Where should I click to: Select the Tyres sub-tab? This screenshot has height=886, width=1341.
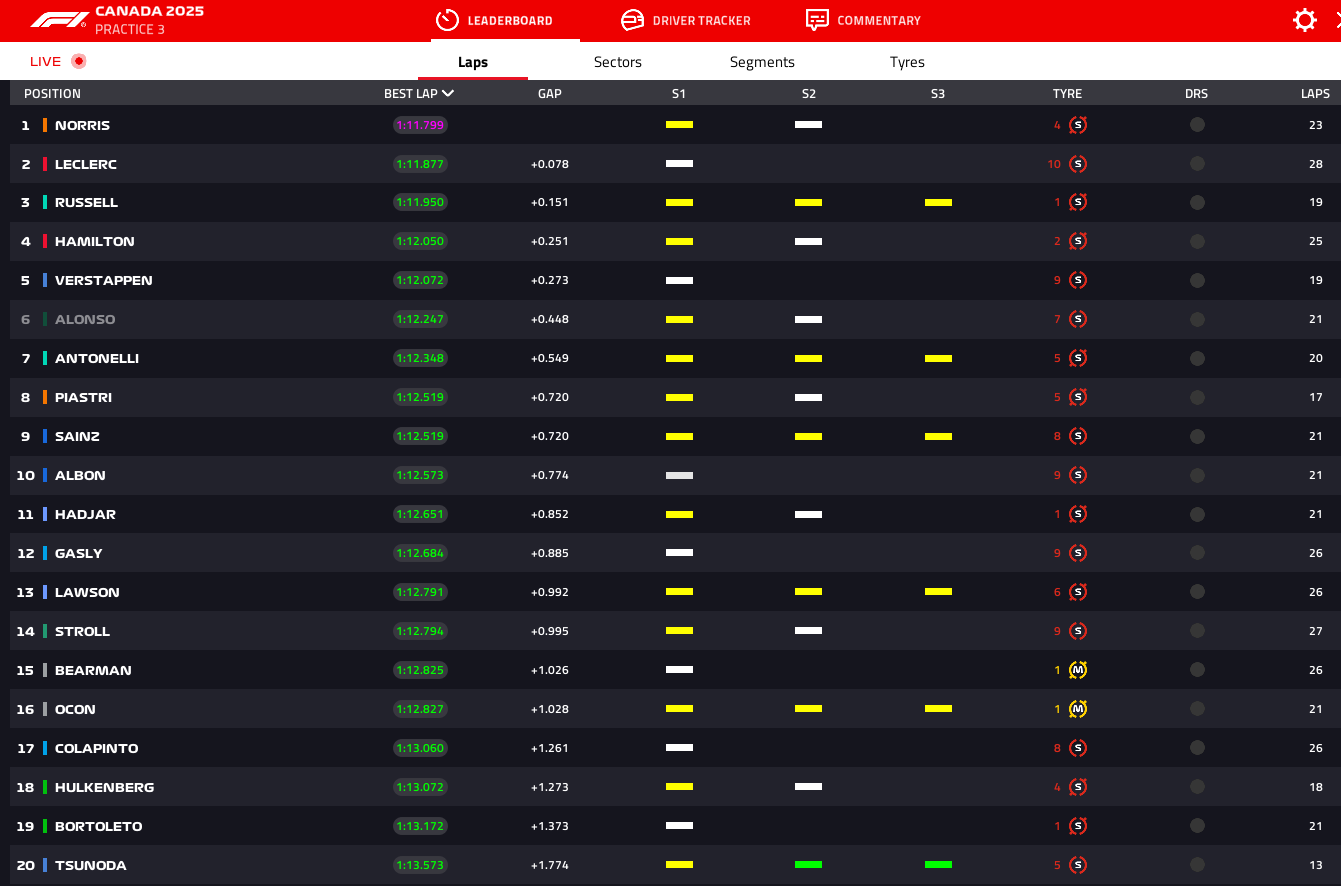coord(907,62)
